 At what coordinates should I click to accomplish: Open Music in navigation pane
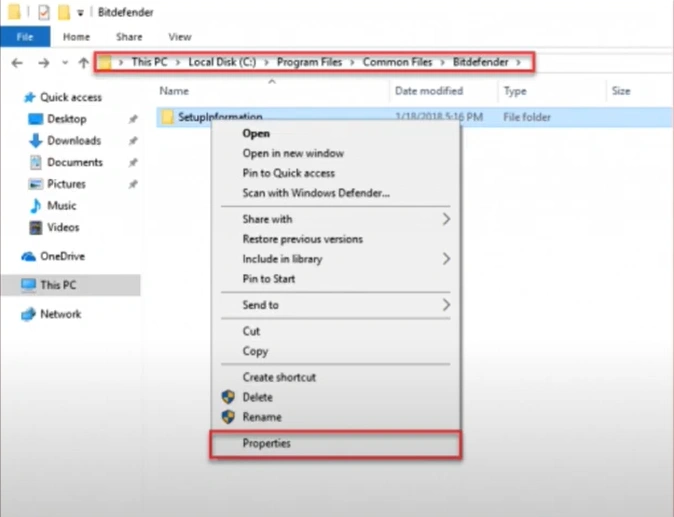coord(61,206)
